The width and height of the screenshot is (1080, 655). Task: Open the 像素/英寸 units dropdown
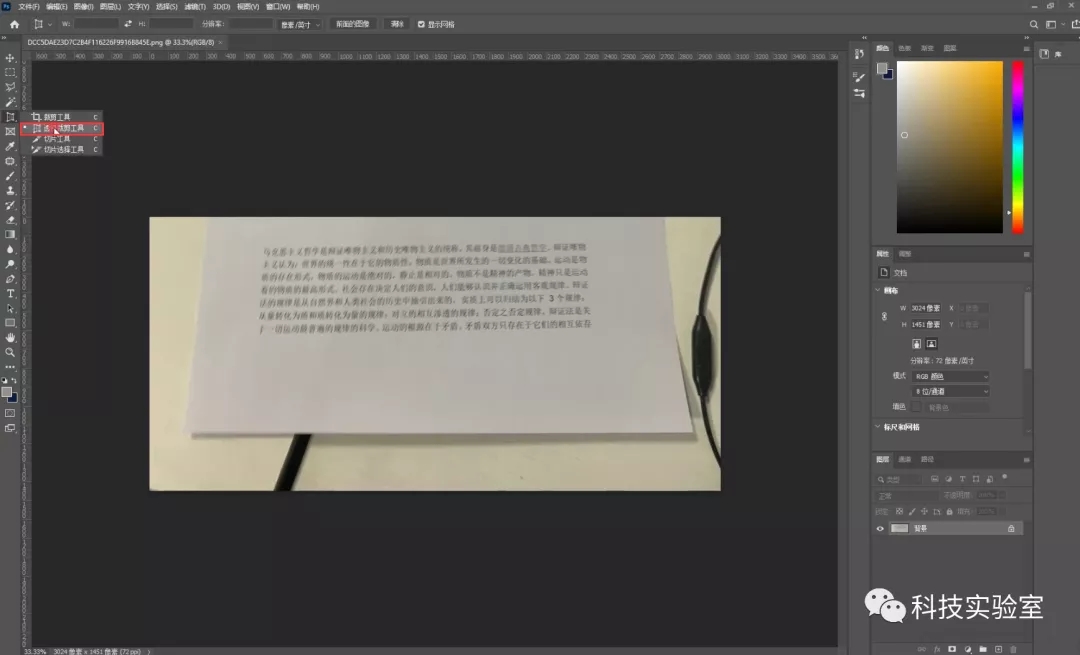pos(300,24)
